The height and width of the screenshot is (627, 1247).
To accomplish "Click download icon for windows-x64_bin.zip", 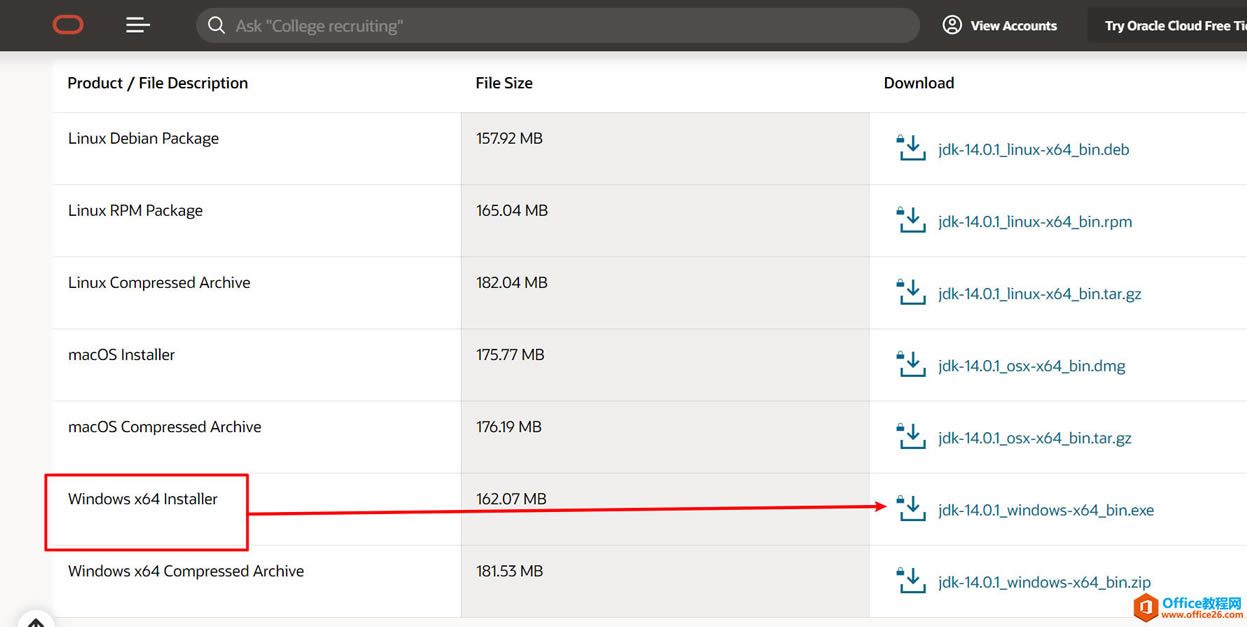I will 911,580.
